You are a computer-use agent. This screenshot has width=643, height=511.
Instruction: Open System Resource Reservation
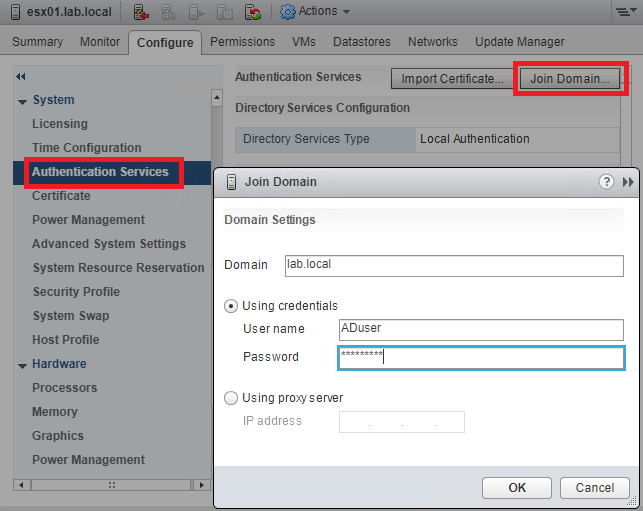pos(119,268)
